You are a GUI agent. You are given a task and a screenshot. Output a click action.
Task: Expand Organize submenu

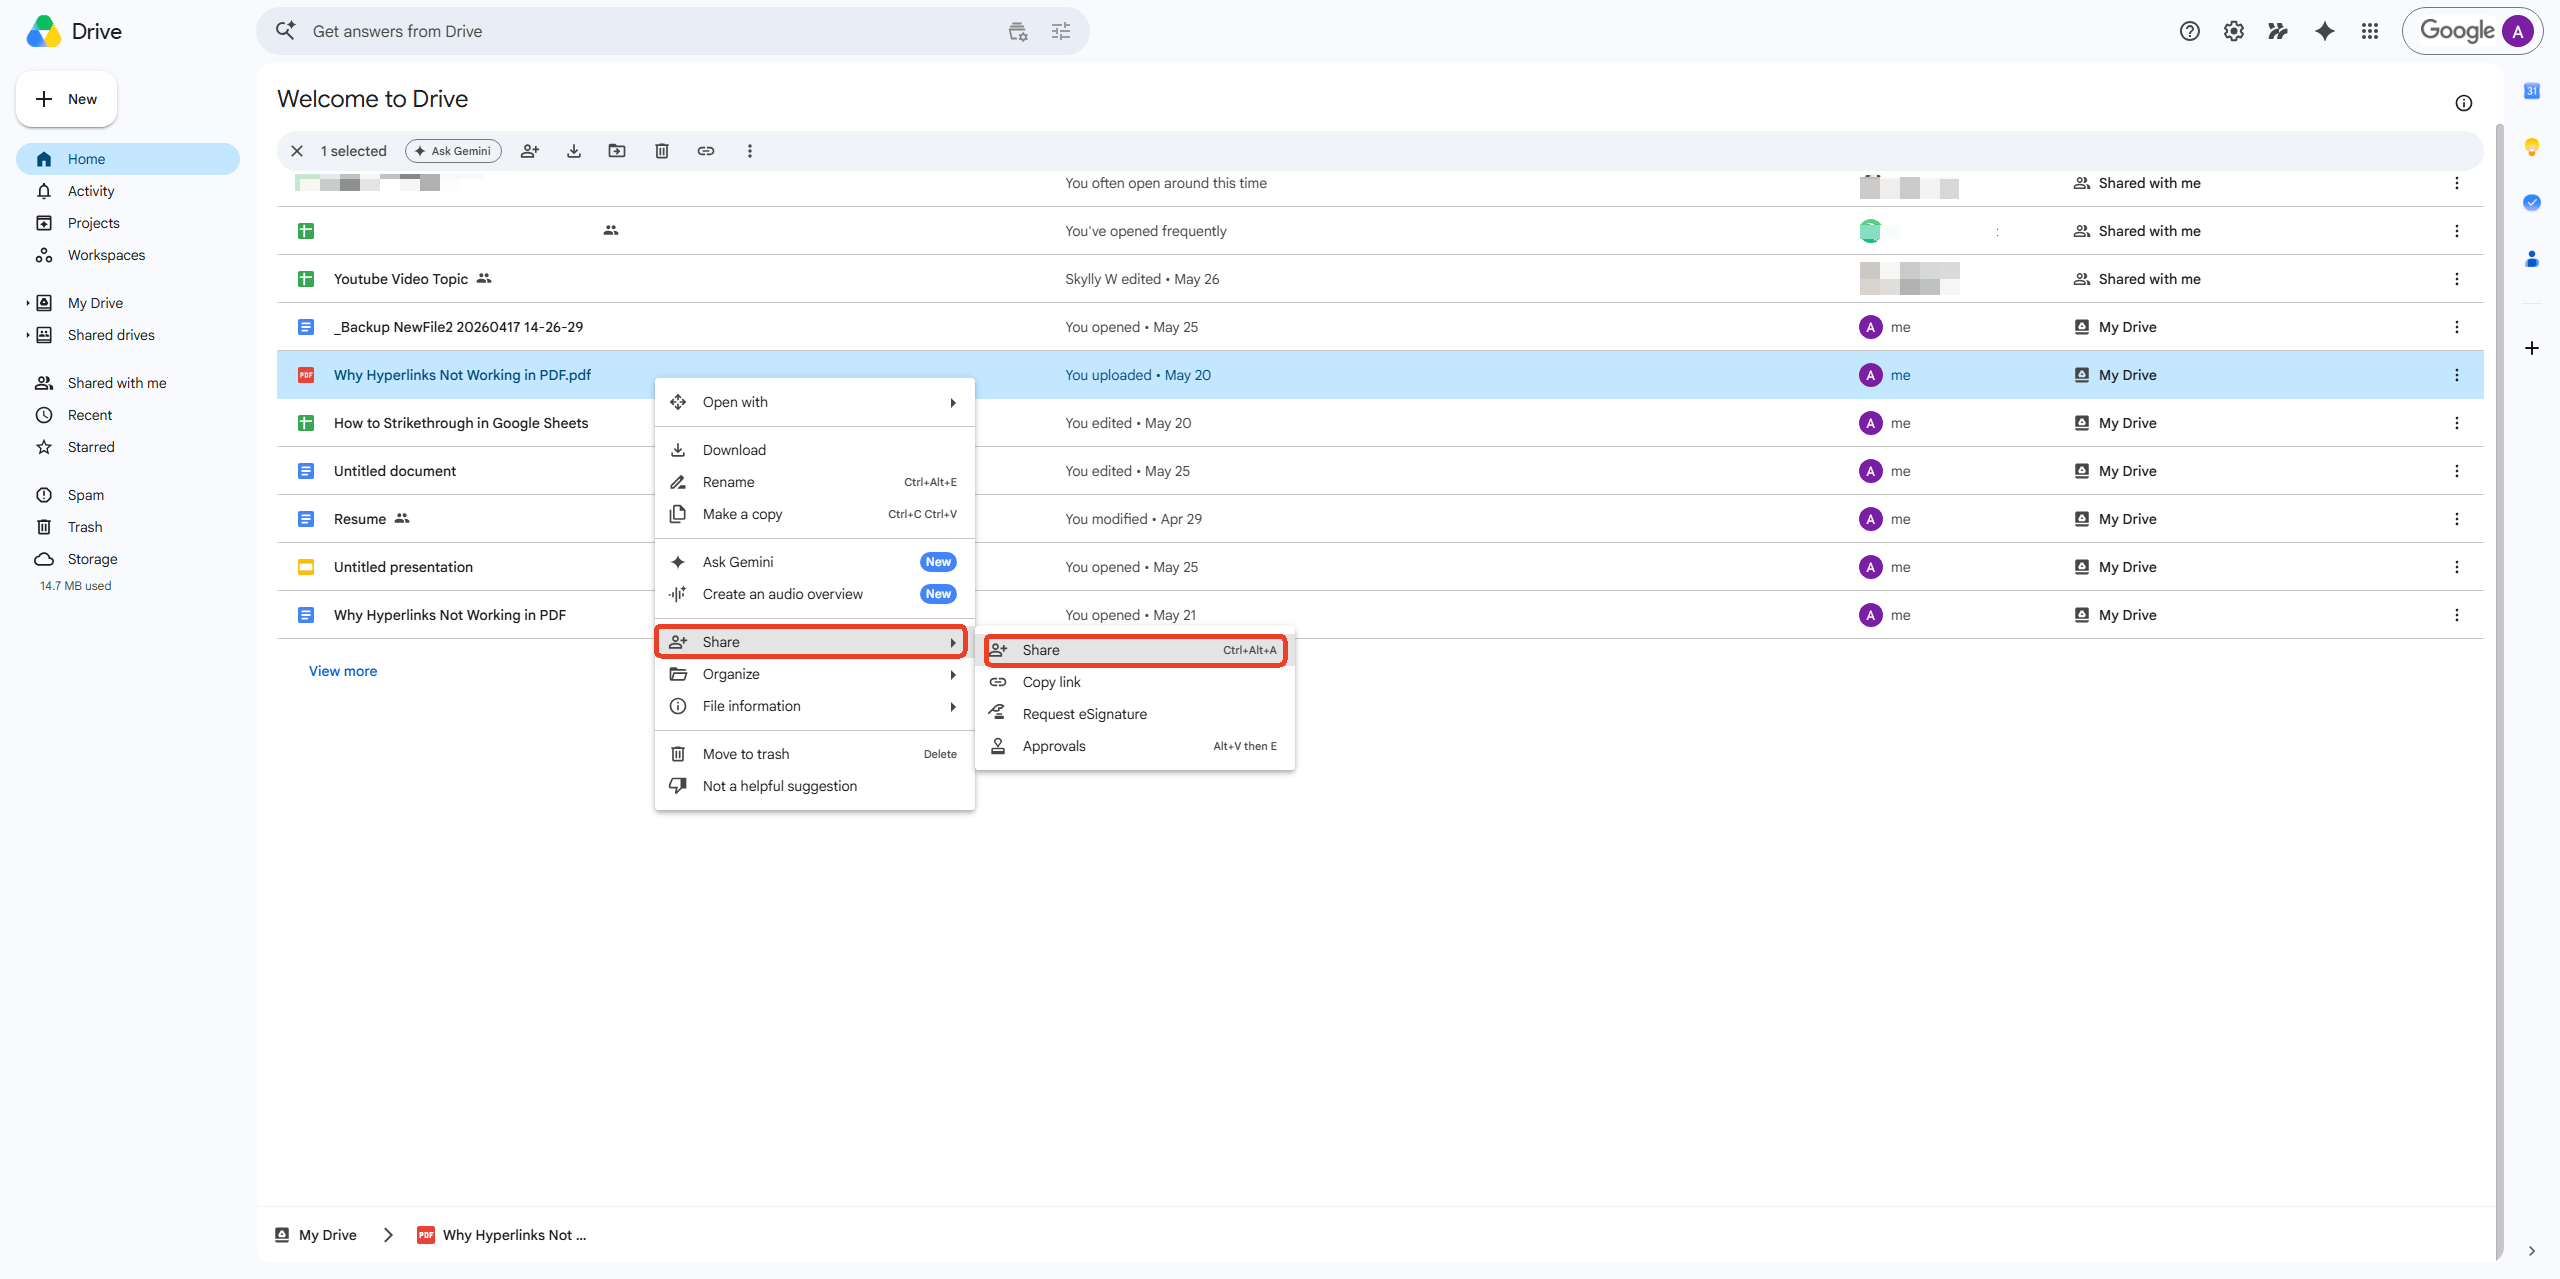814,674
